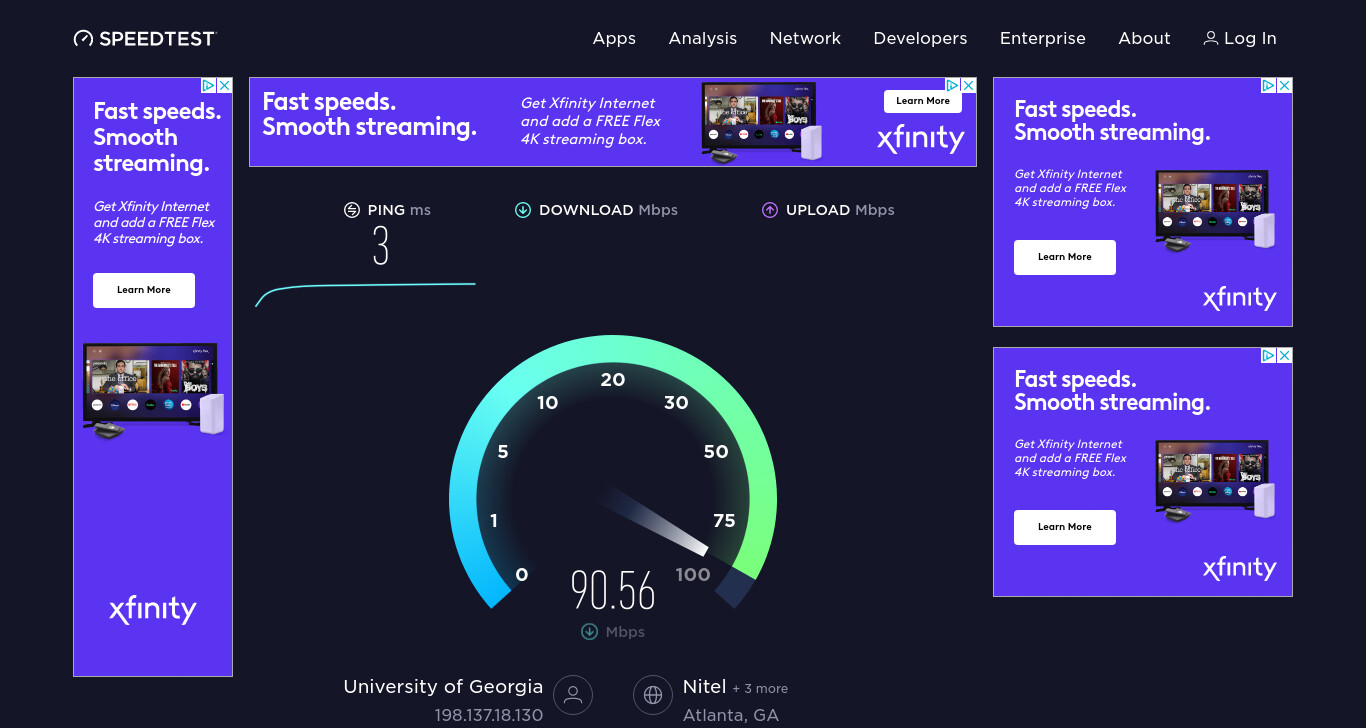This screenshot has width=1366, height=728.
Task: Click the xfinity logo in left sidebar ad
Action: click(153, 609)
